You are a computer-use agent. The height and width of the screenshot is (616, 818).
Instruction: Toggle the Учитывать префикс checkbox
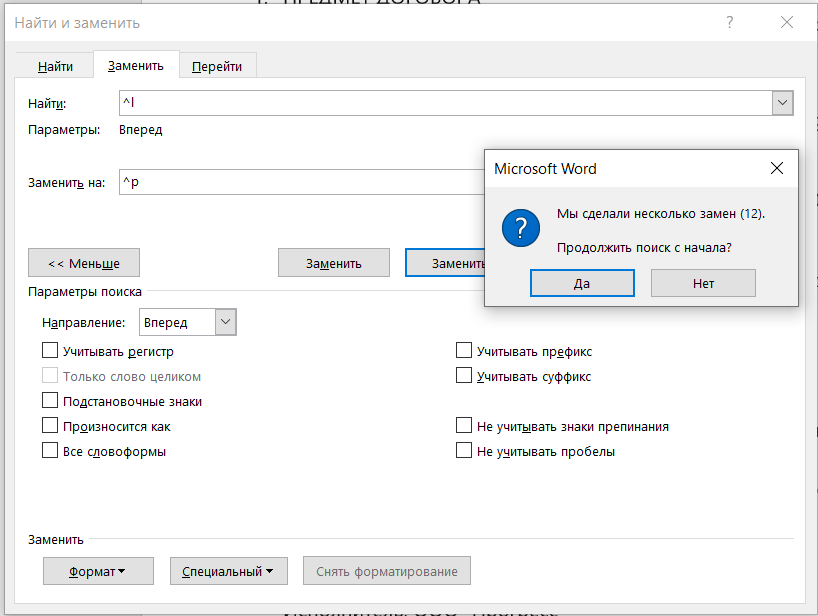pyautogui.click(x=464, y=350)
